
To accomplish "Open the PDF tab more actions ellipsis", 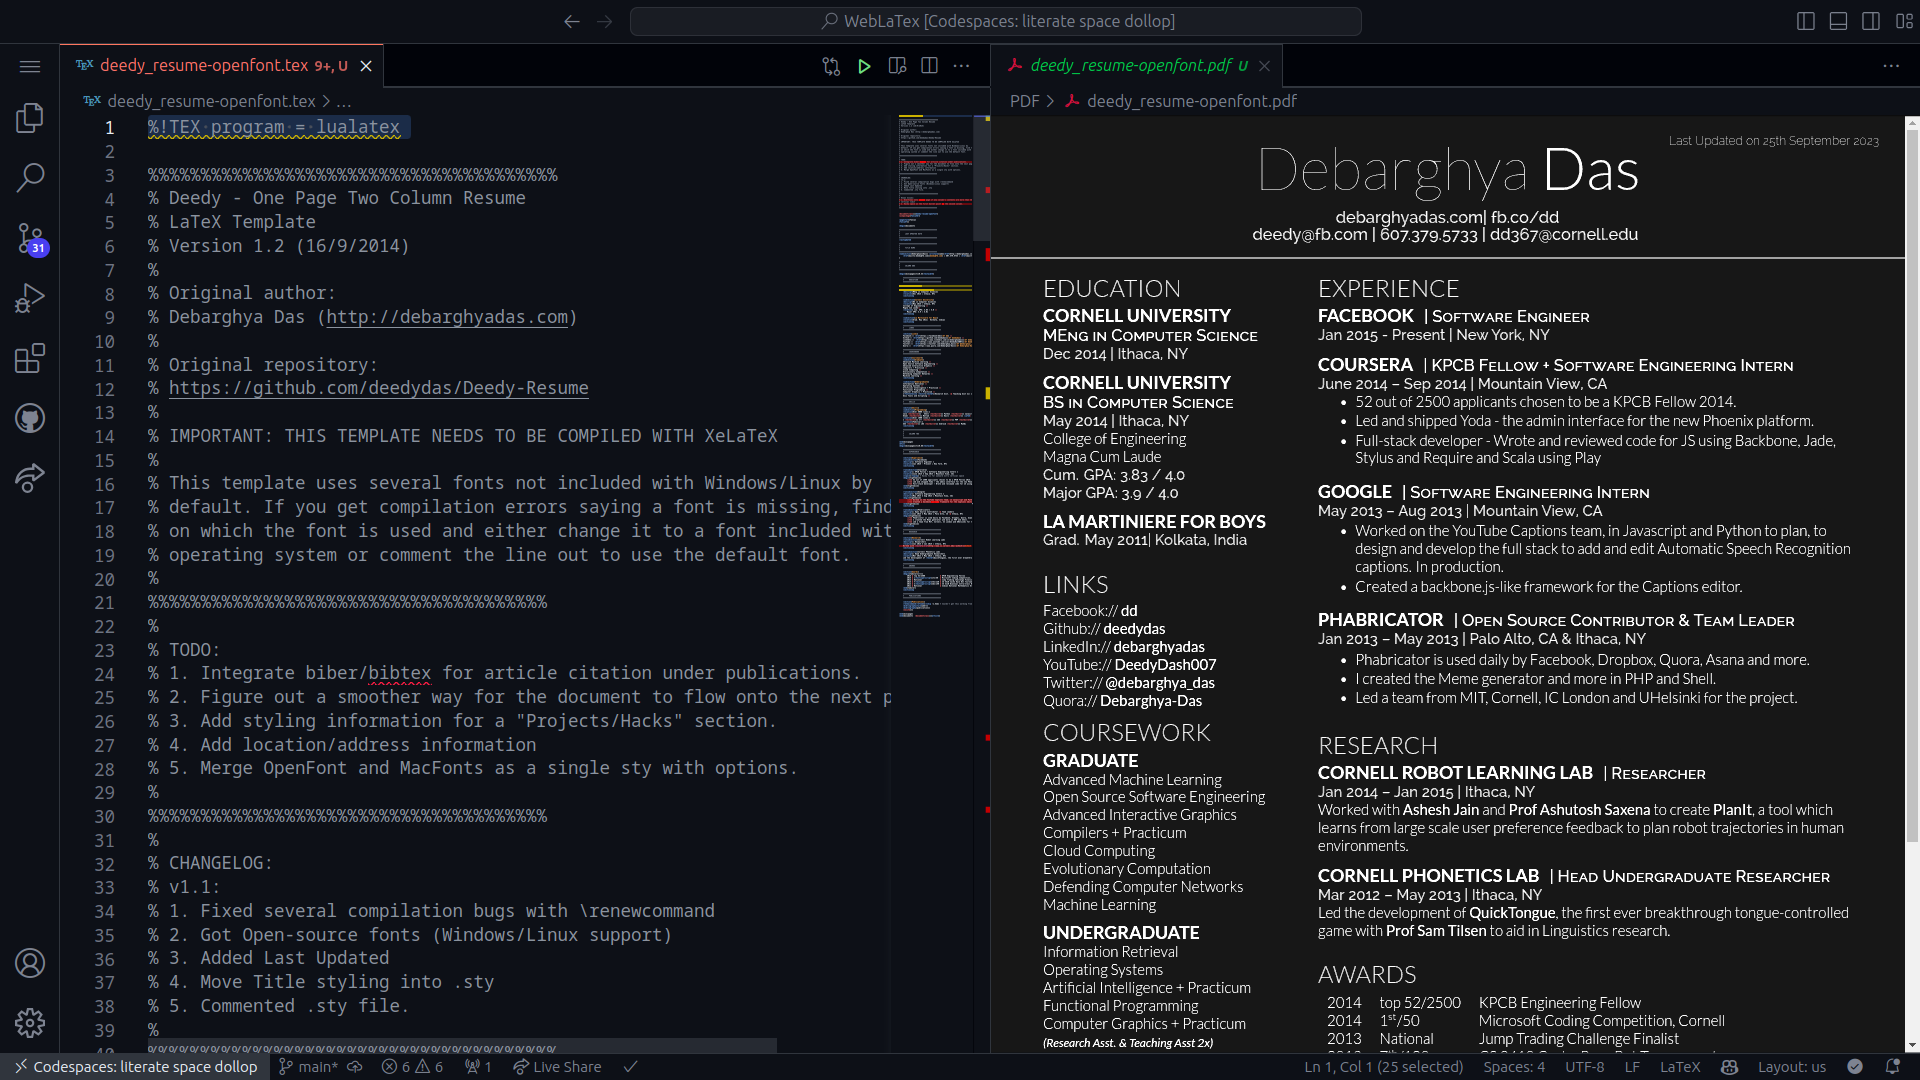I will [x=1892, y=65].
